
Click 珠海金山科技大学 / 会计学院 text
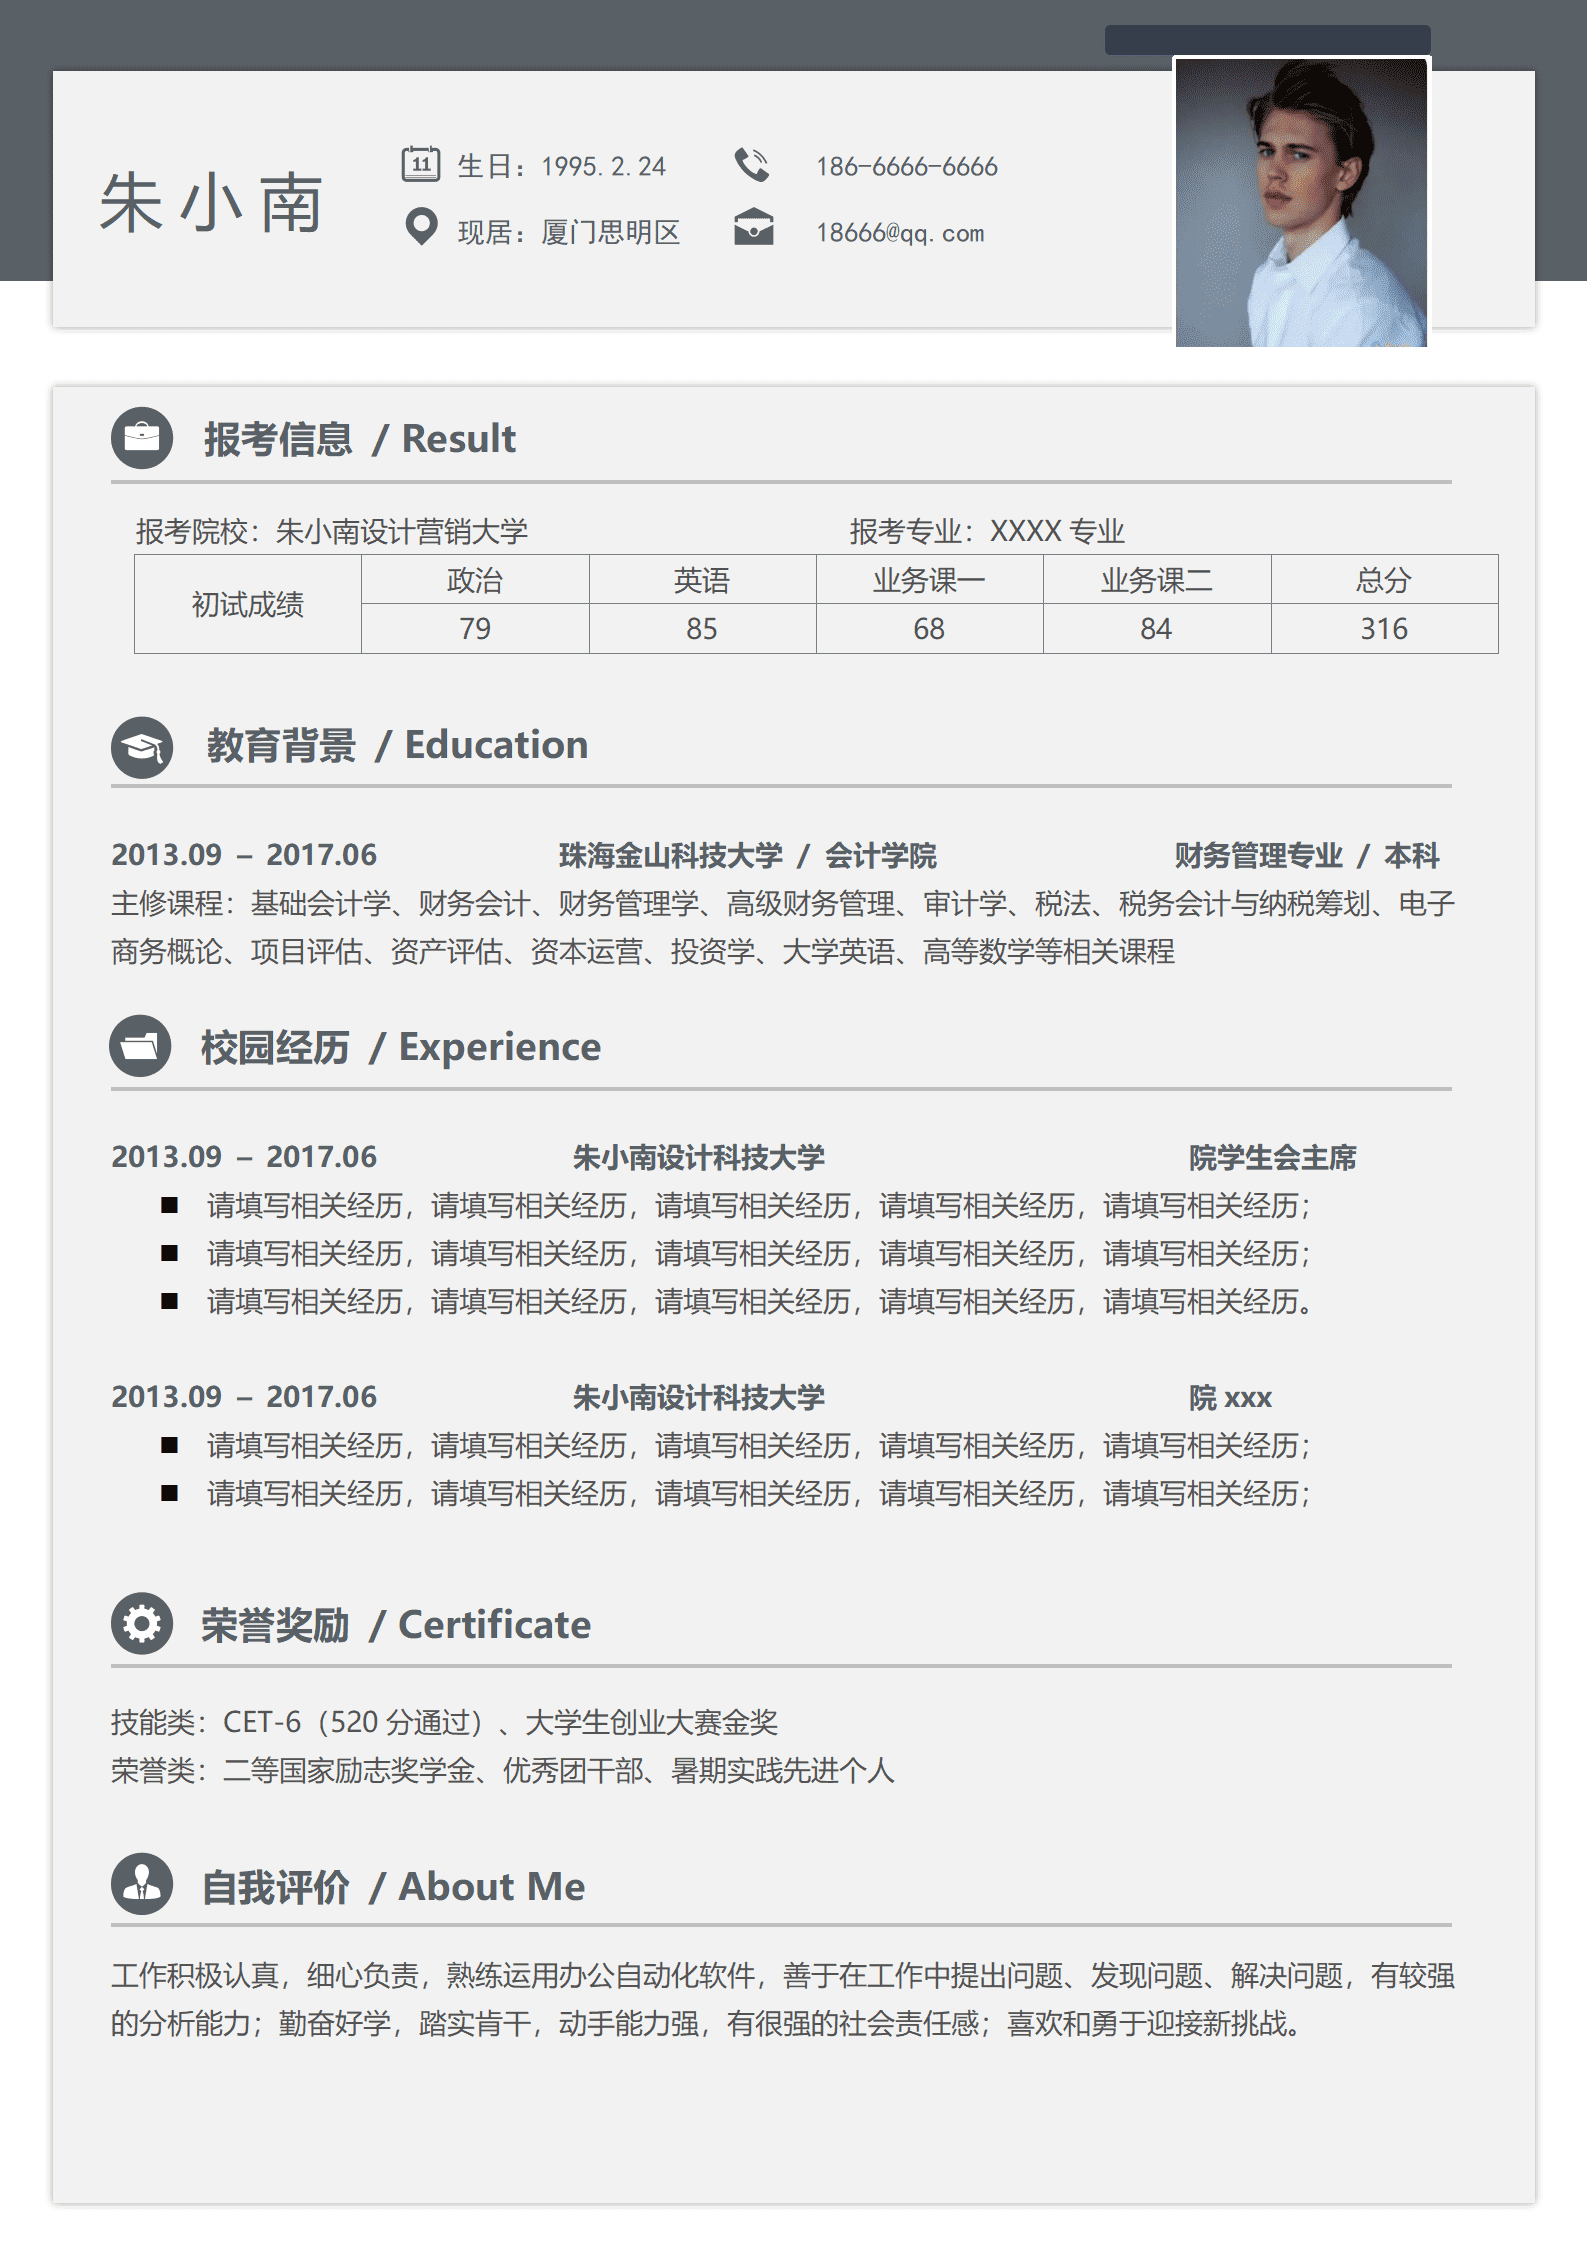click(747, 856)
